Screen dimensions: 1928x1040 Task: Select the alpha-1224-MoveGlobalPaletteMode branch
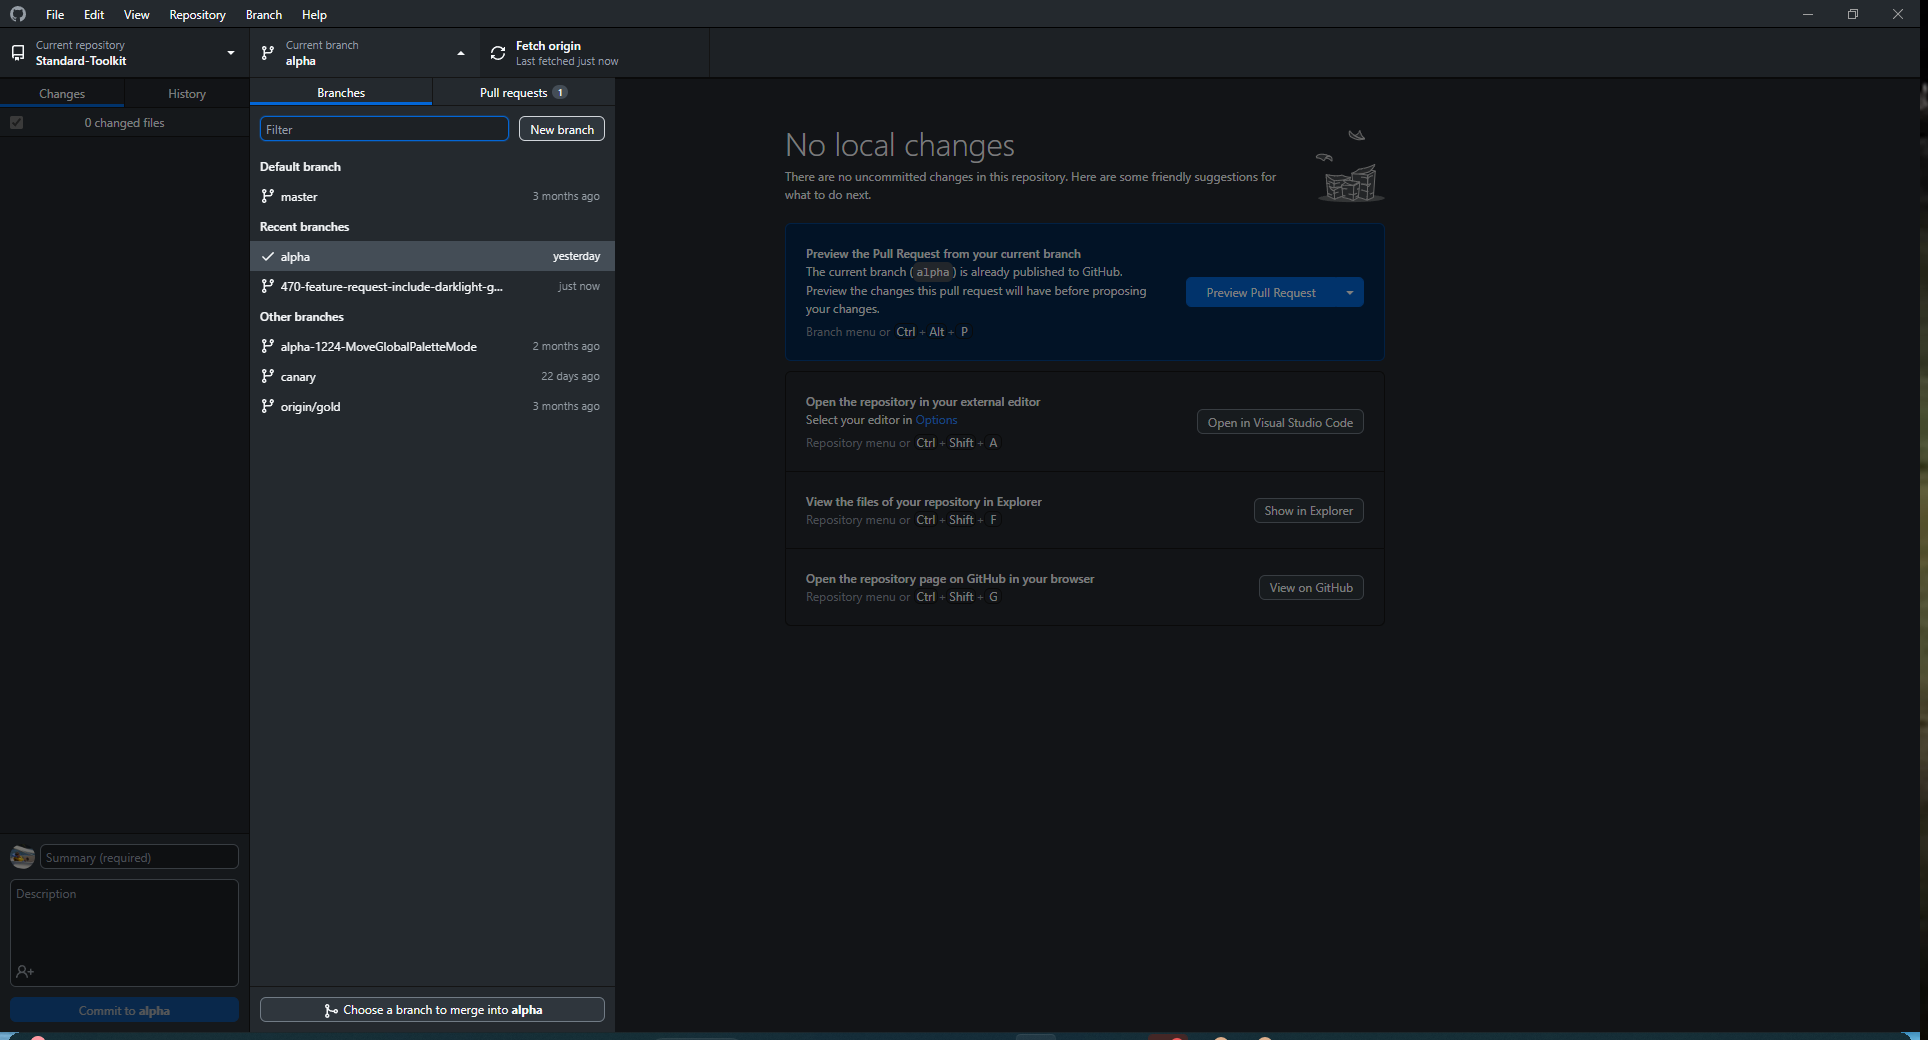(378, 346)
